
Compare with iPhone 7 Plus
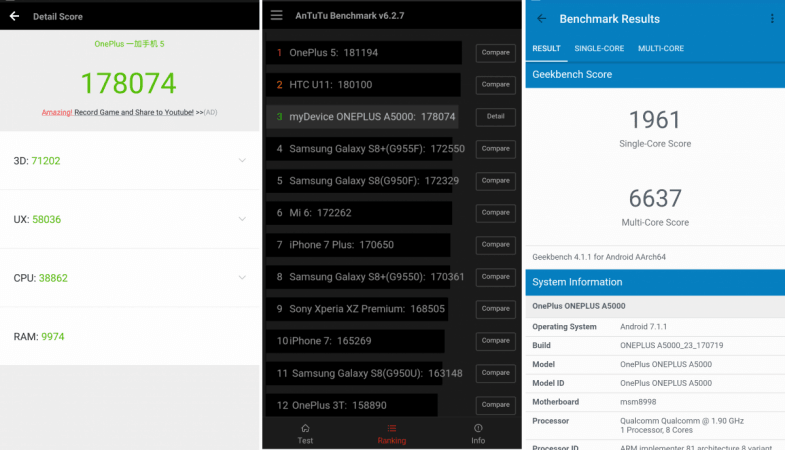496,245
